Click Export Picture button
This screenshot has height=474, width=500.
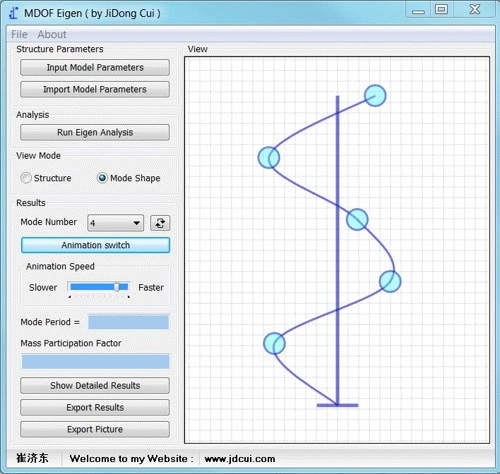pos(95,429)
